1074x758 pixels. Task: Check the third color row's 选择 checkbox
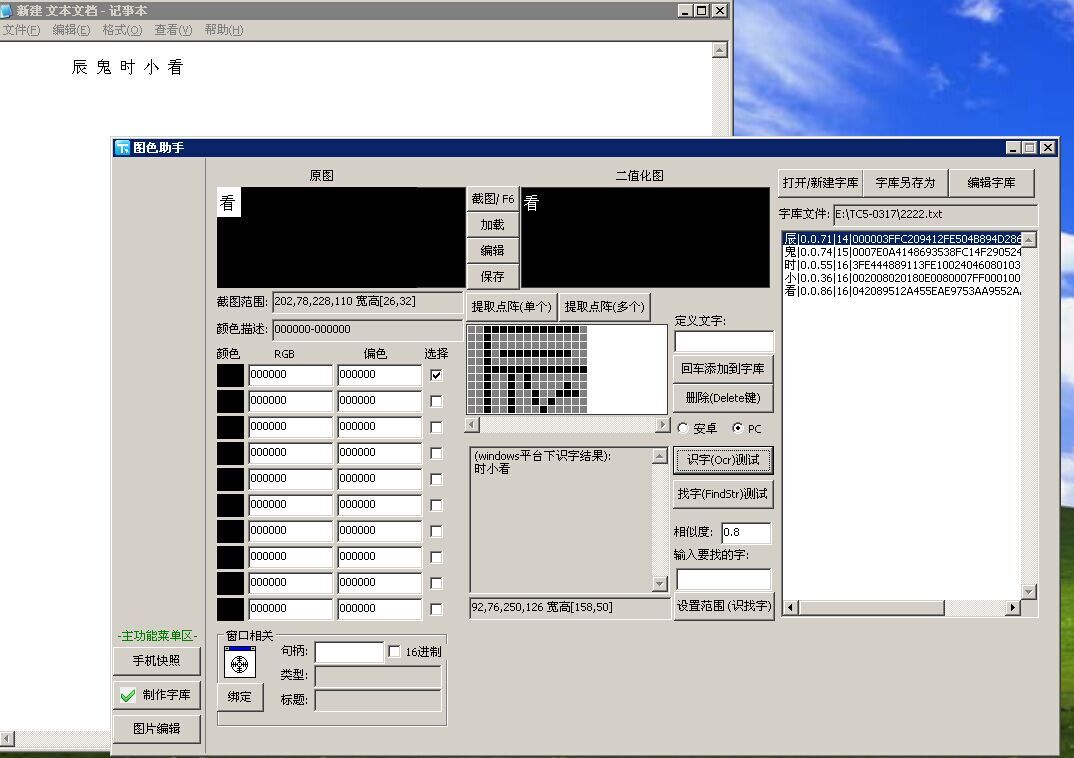436,427
